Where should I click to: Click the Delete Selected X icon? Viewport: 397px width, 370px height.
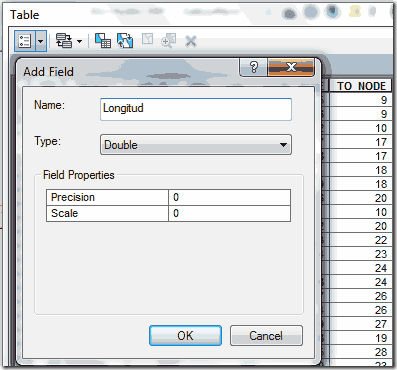tap(191, 41)
